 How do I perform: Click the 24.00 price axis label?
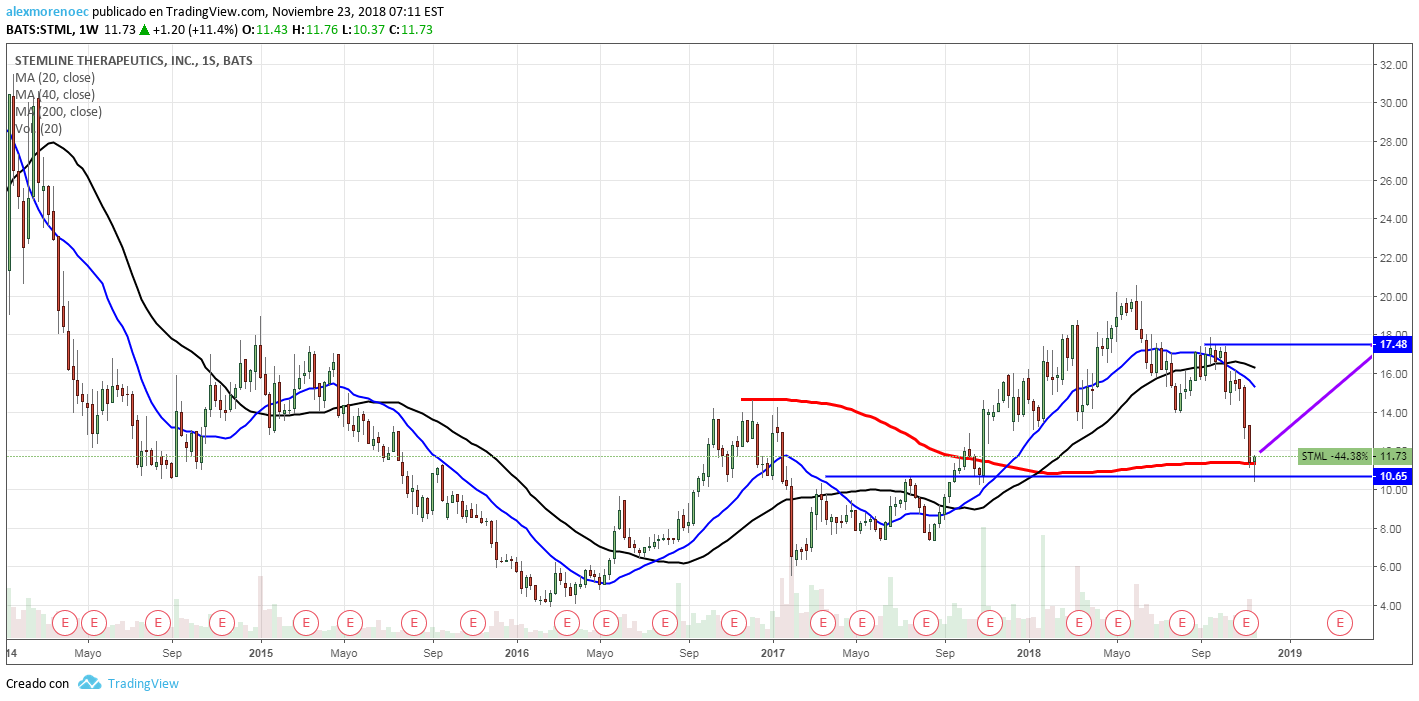point(1394,219)
